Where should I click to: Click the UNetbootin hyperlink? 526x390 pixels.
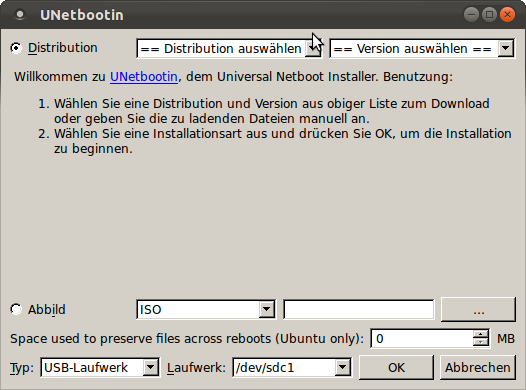(x=144, y=77)
